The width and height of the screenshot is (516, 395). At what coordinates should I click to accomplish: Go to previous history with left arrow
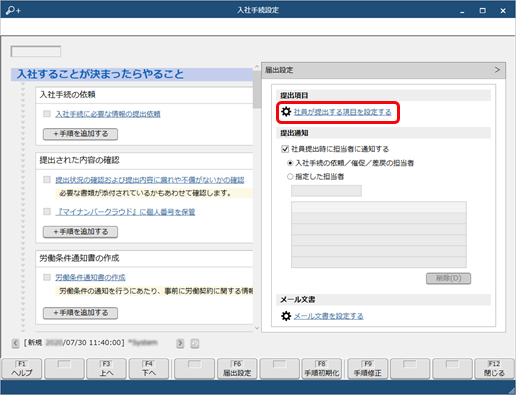click(15, 343)
